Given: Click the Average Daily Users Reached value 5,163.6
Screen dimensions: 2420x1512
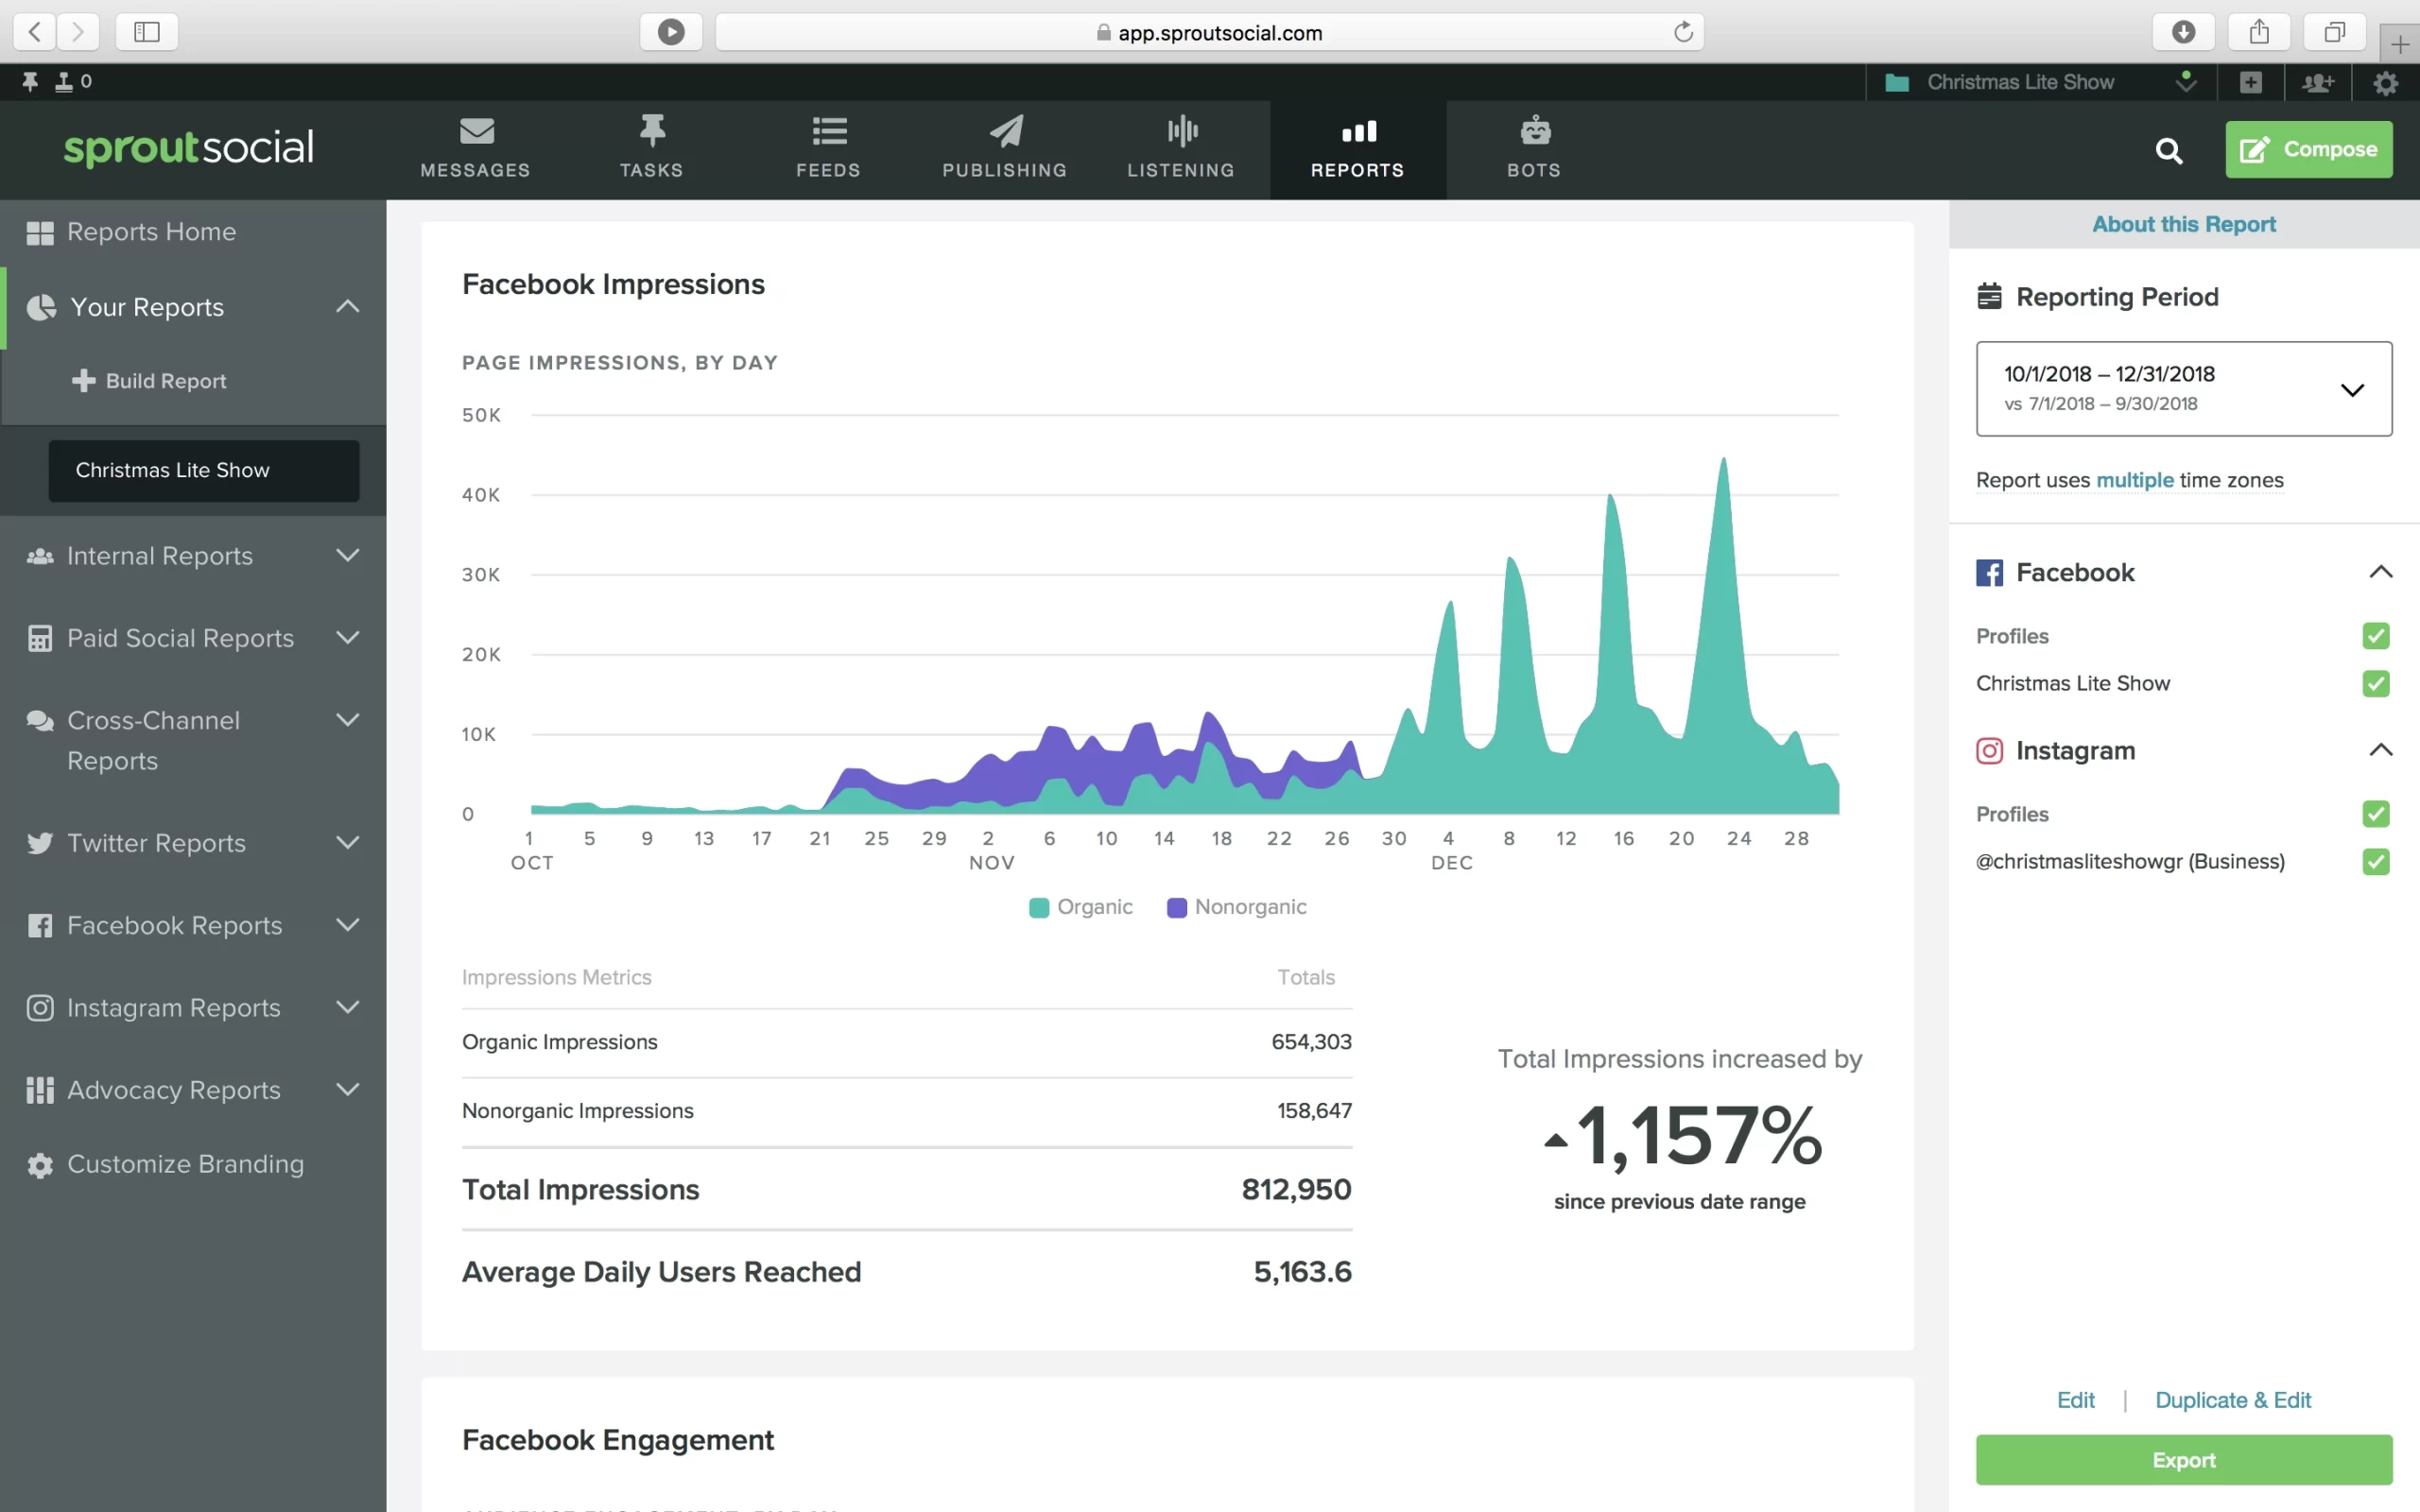Looking at the screenshot, I should tap(1302, 1273).
